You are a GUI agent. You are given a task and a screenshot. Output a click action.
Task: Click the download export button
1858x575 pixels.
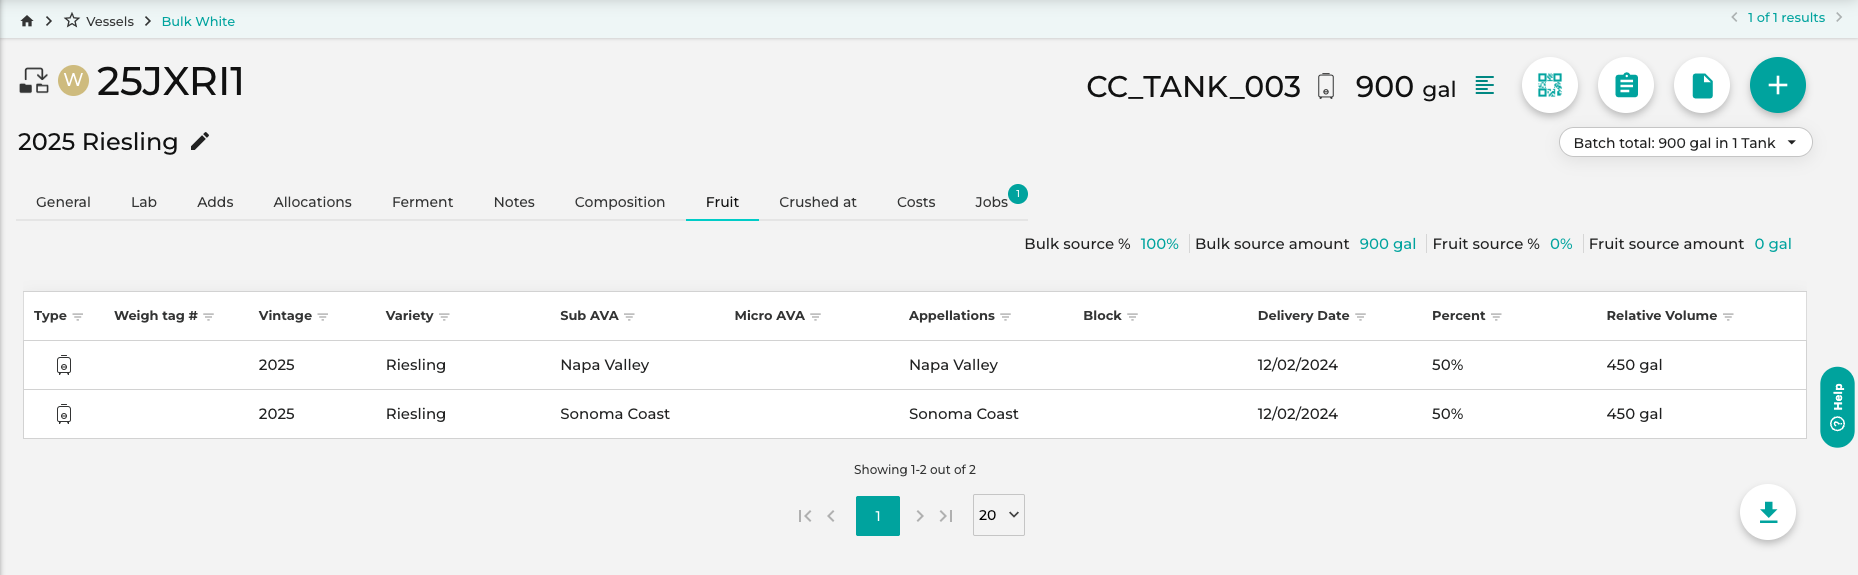pos(1768,512)
